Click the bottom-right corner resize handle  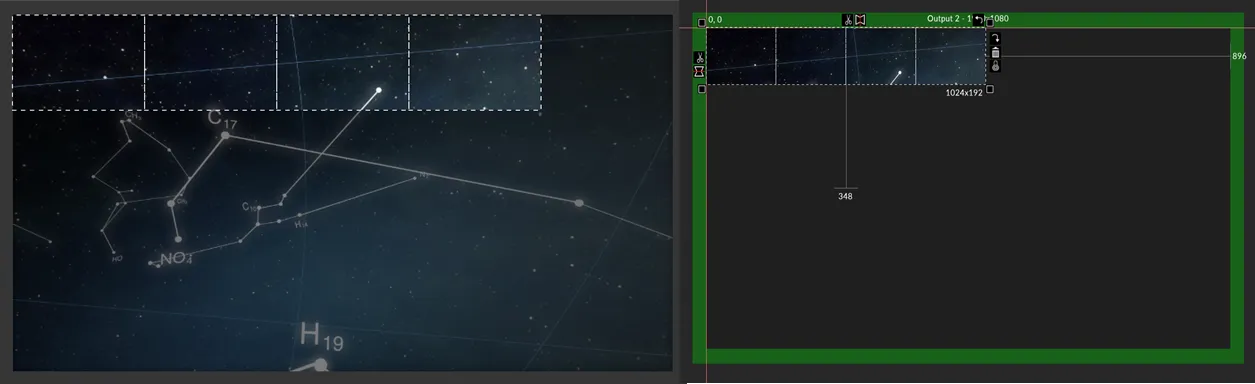click(990, 89)
